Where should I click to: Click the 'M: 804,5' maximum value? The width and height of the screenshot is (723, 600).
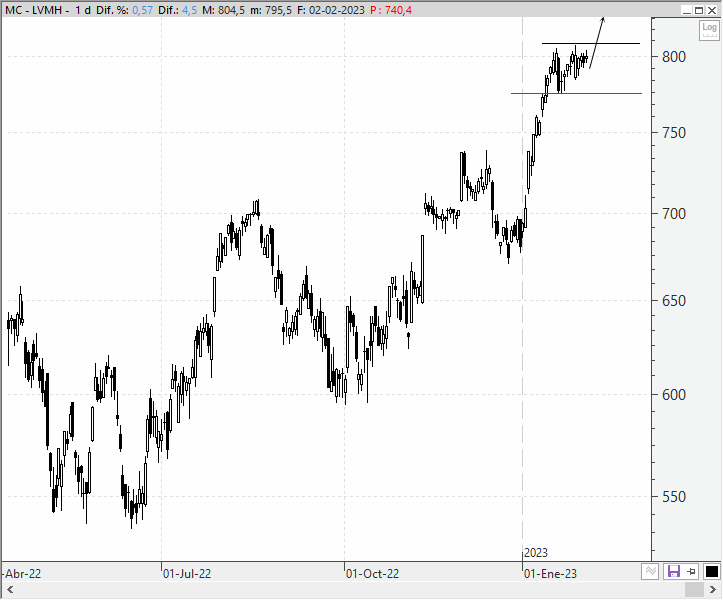(x=224, y=10)
